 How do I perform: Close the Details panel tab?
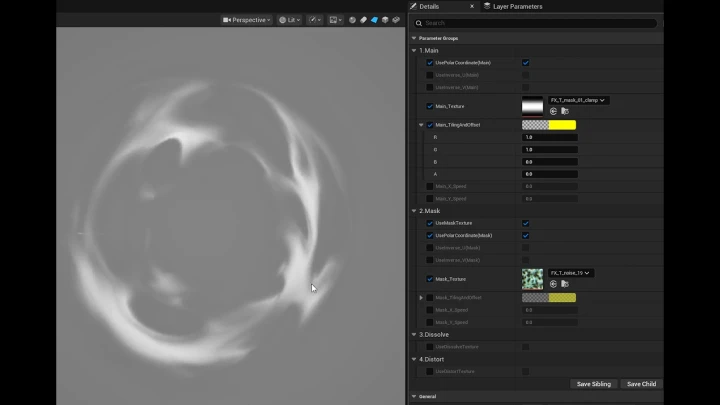(470, 6)
